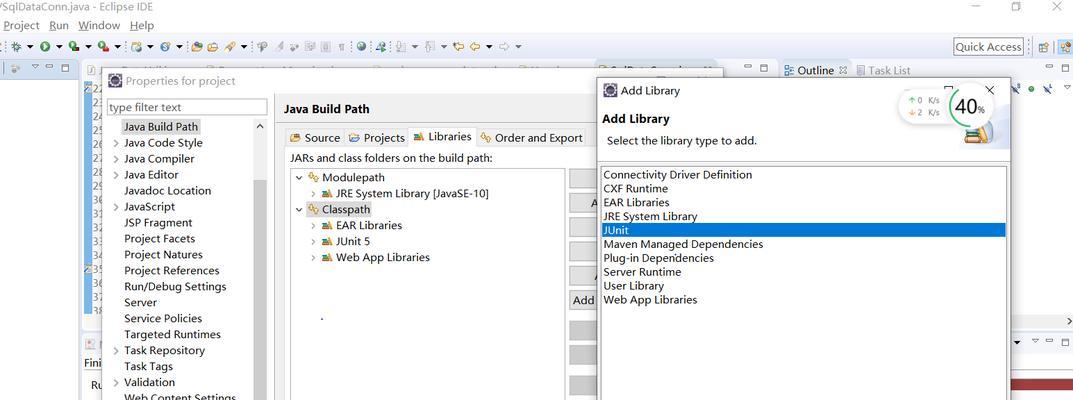Collapse the Classpath node
The height and width of the screenshot is (400, 1073).
click(x=299, y=209)
